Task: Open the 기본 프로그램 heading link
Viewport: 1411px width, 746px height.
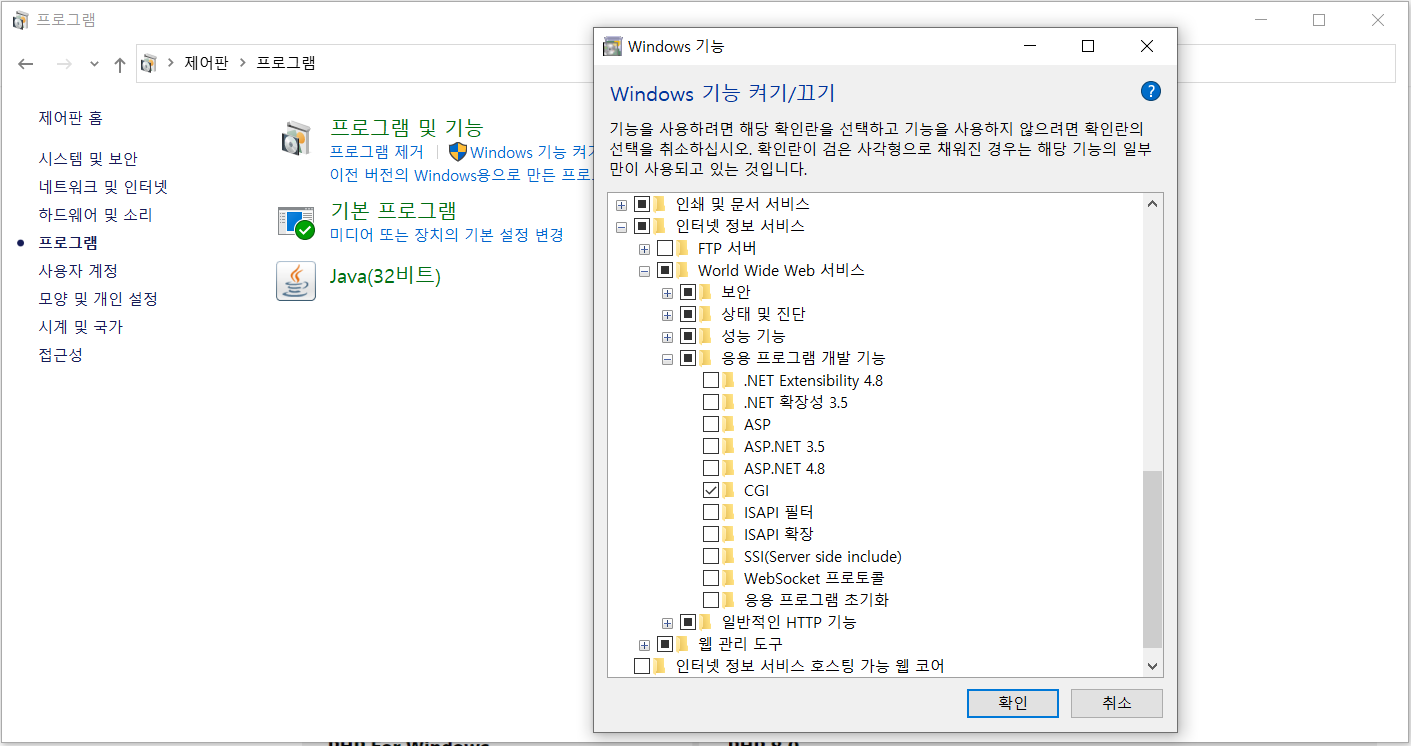Action: tap(393, 210)
